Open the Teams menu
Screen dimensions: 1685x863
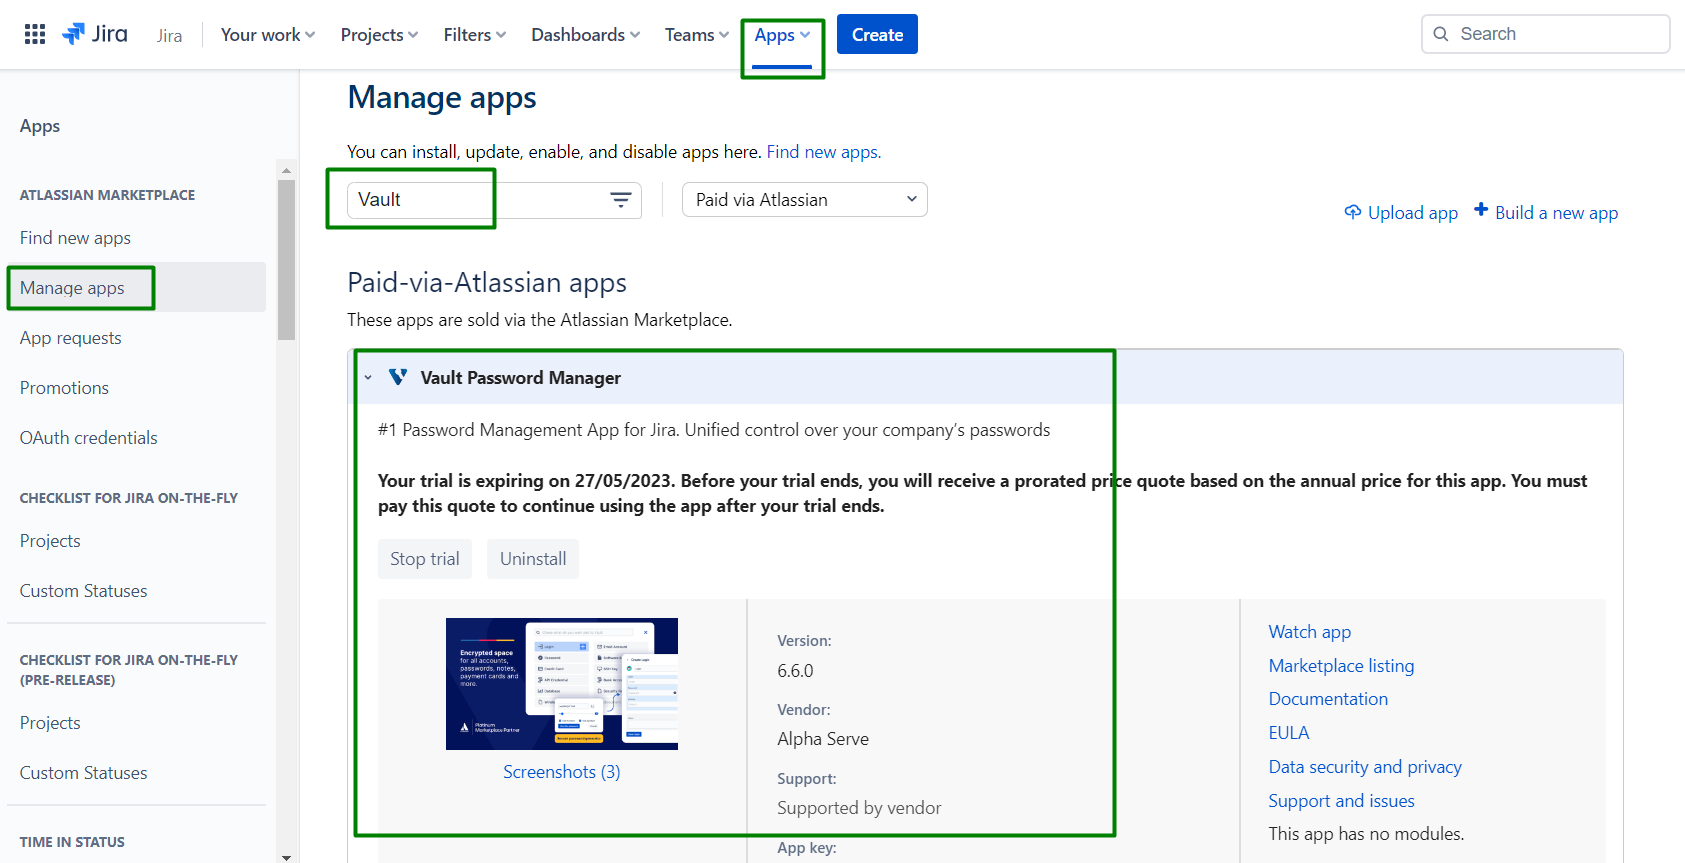[x=696, y=35]
